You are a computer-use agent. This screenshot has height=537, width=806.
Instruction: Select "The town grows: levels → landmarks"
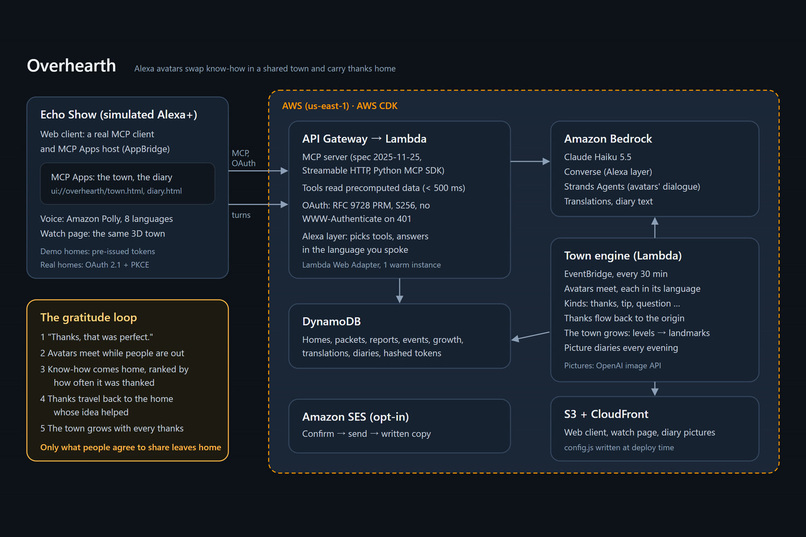coord(637,333)
